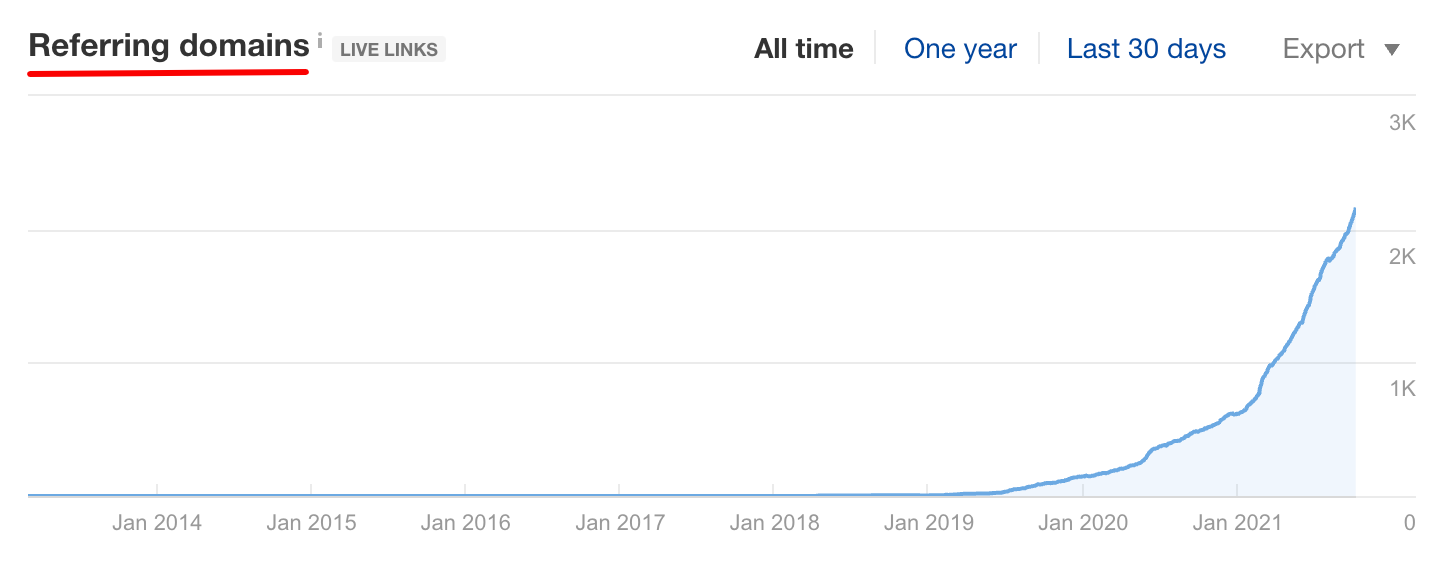1438x562 pixels.
Task: Switch to the One year view
Action: 960,49
